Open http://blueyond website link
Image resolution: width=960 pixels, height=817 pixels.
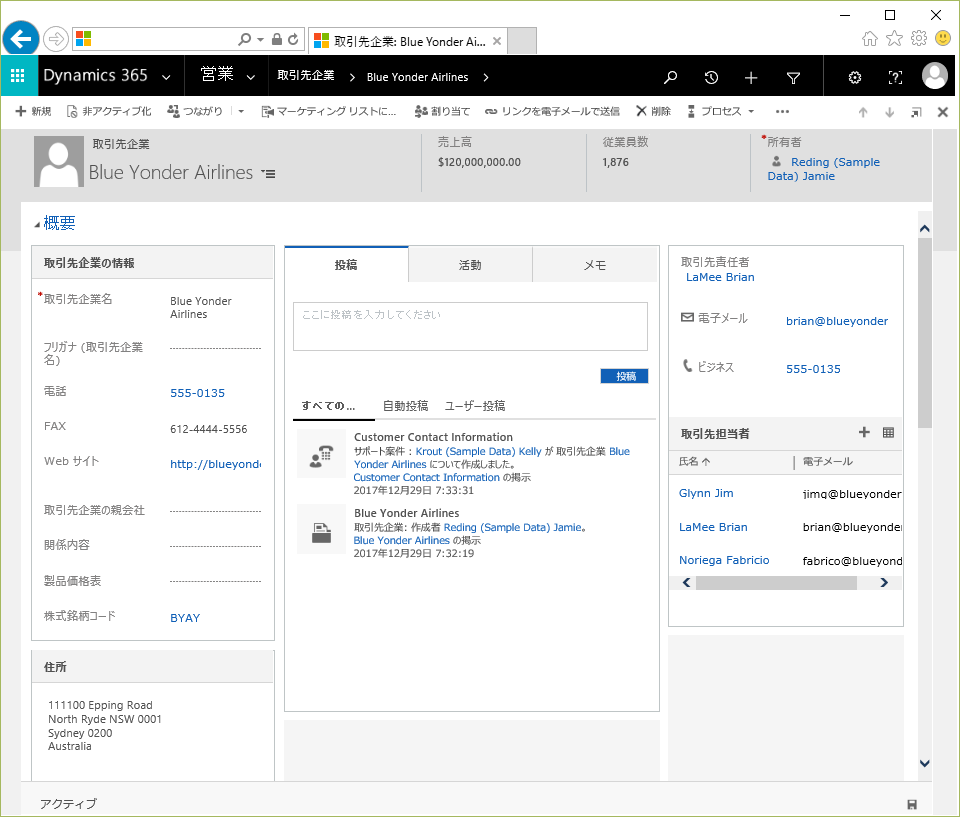(216, 464)
